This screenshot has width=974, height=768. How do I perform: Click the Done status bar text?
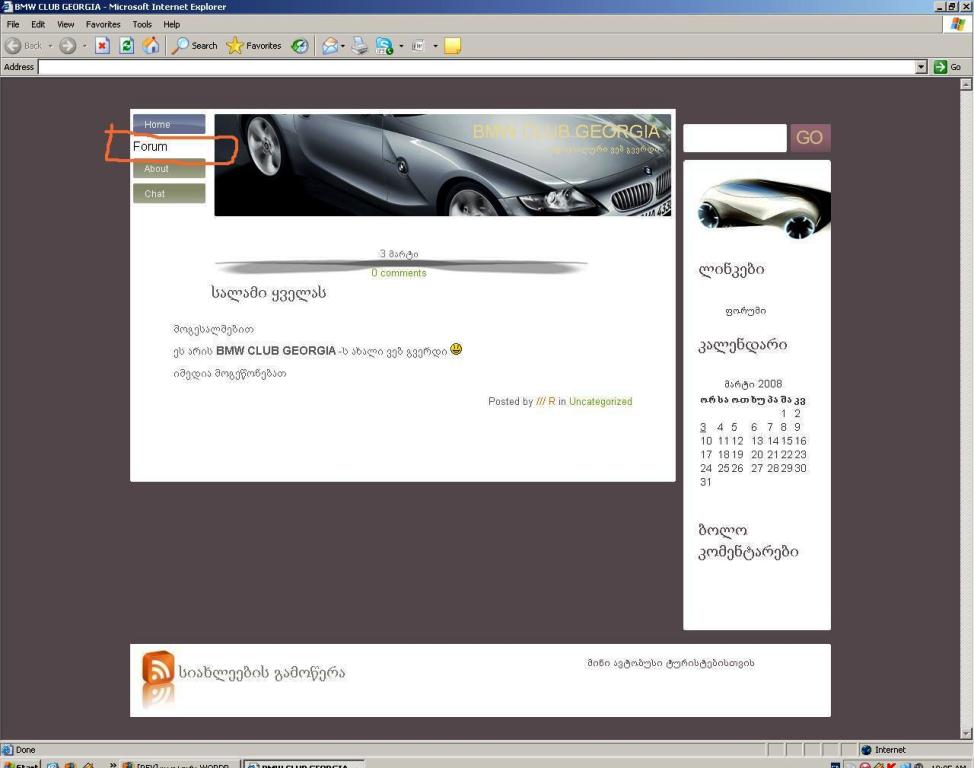tap(25, 750)
